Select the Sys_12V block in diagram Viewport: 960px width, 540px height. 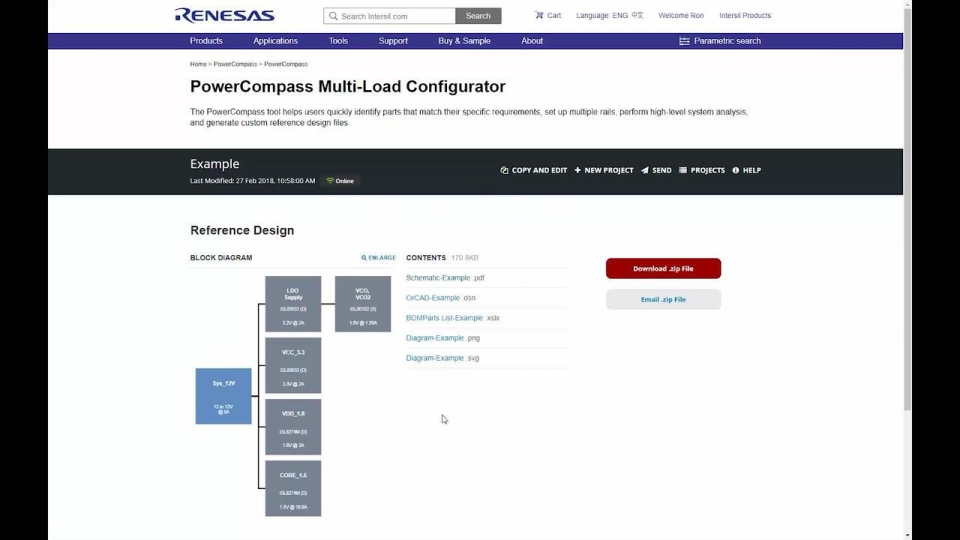click(x=223, y=396)
